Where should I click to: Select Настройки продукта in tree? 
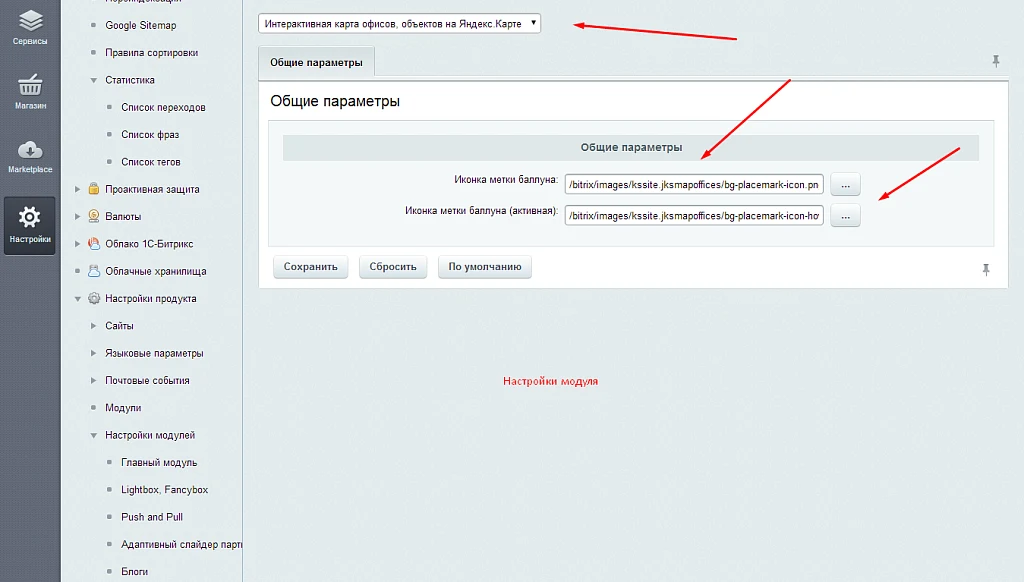point(151,299)
